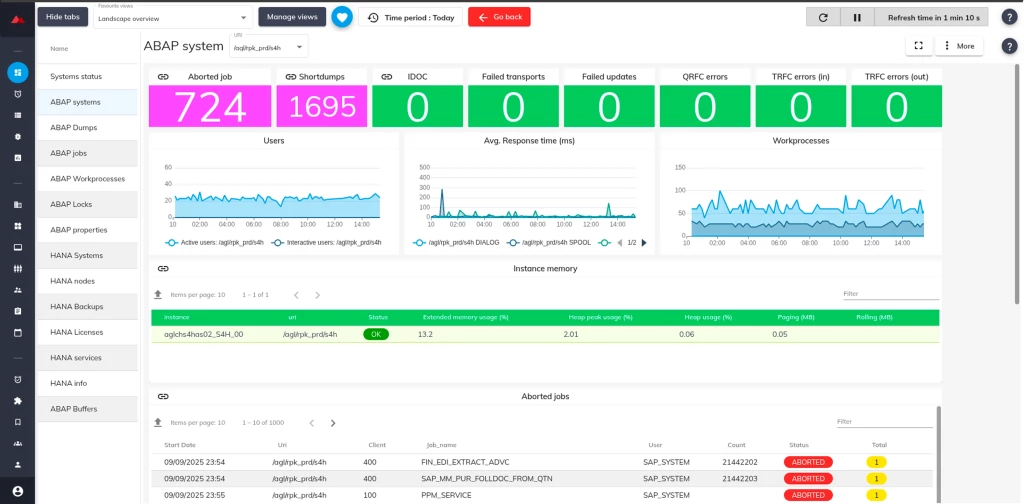Expand the URI selector dropdown
Screen dimensions: 1024x504
pyautogui.click(x=269, y=46)
